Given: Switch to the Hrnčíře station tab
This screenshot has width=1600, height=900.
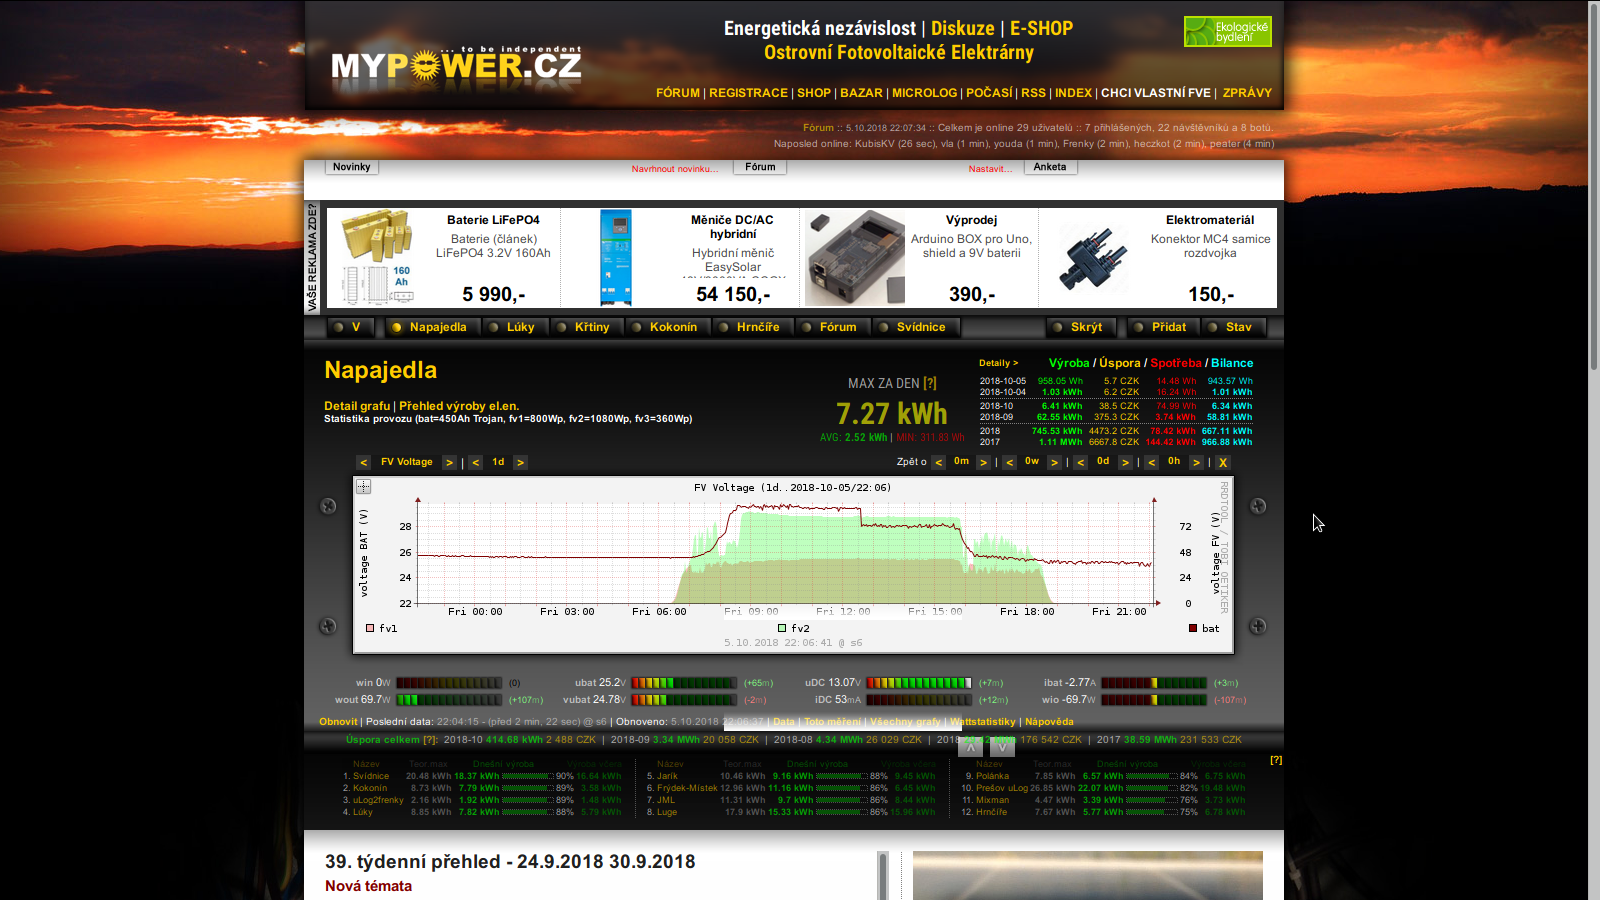Looking at the screenshot, I should click(751, 327).
